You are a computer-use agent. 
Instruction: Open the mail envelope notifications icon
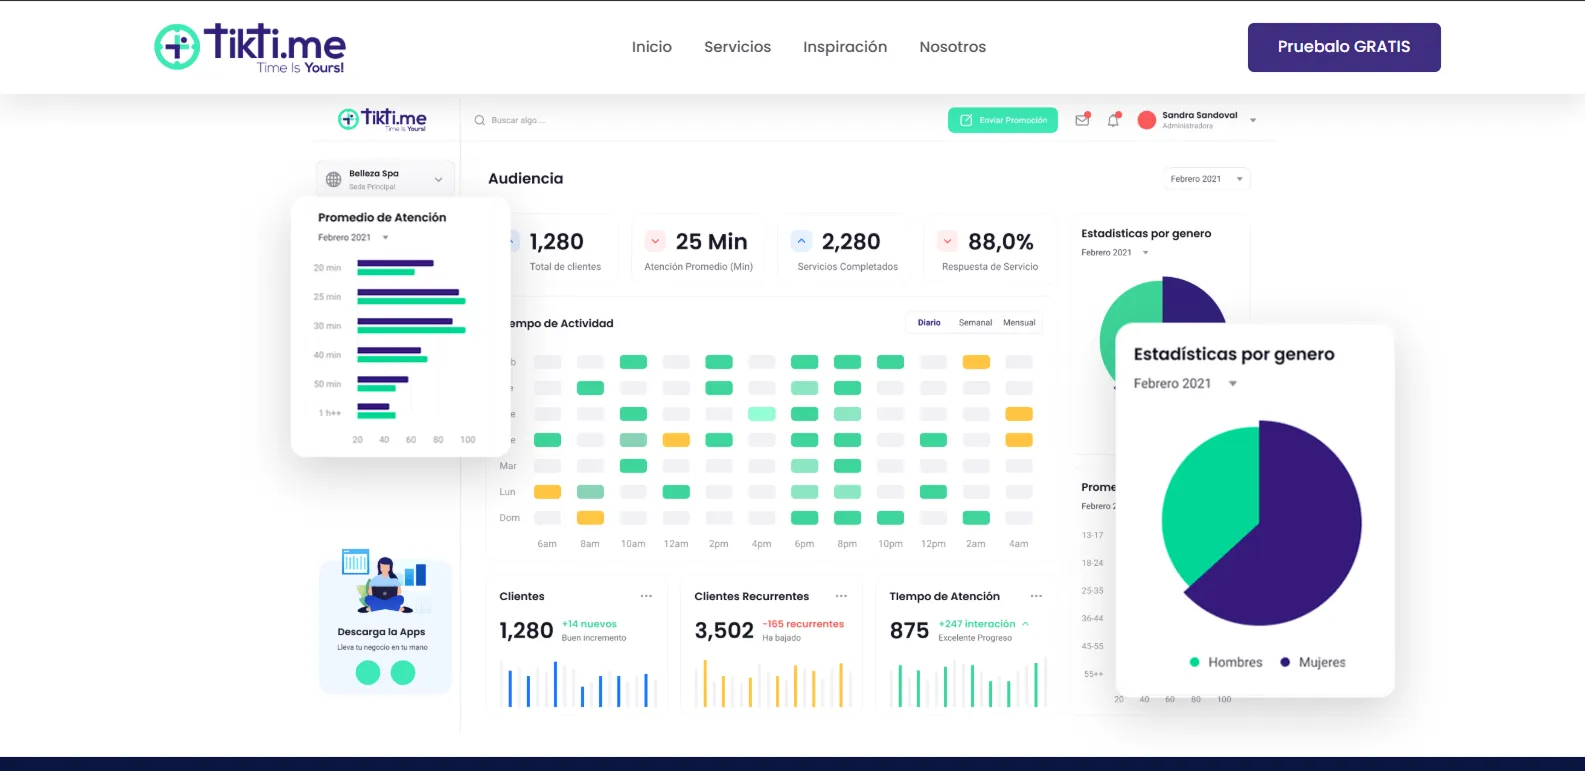pos(1082,119)
